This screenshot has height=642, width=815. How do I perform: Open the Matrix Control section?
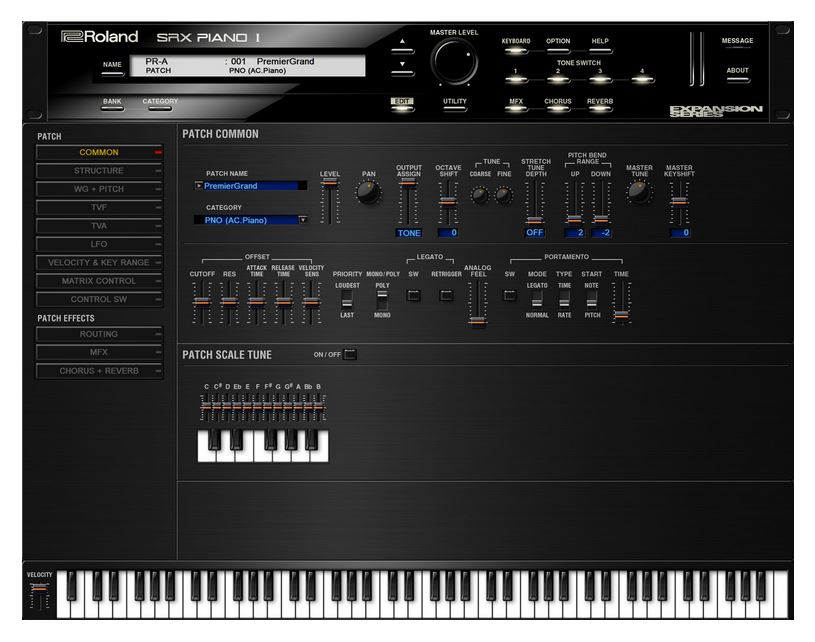[99, 281]
